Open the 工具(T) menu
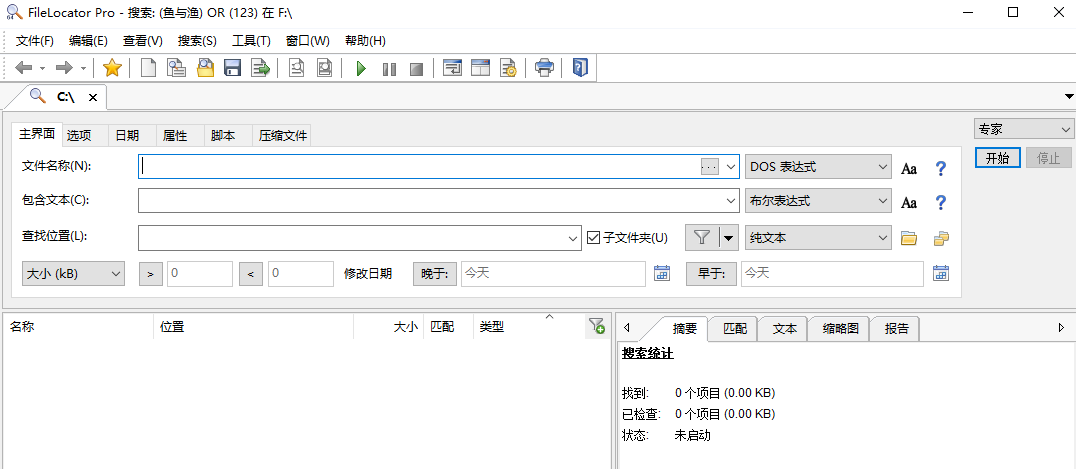 [x=251, y=41]
